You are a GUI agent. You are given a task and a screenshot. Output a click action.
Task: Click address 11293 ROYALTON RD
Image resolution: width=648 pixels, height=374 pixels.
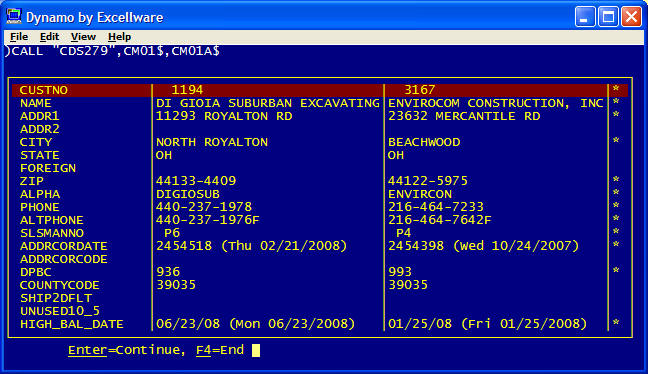[x=224, y=116]
